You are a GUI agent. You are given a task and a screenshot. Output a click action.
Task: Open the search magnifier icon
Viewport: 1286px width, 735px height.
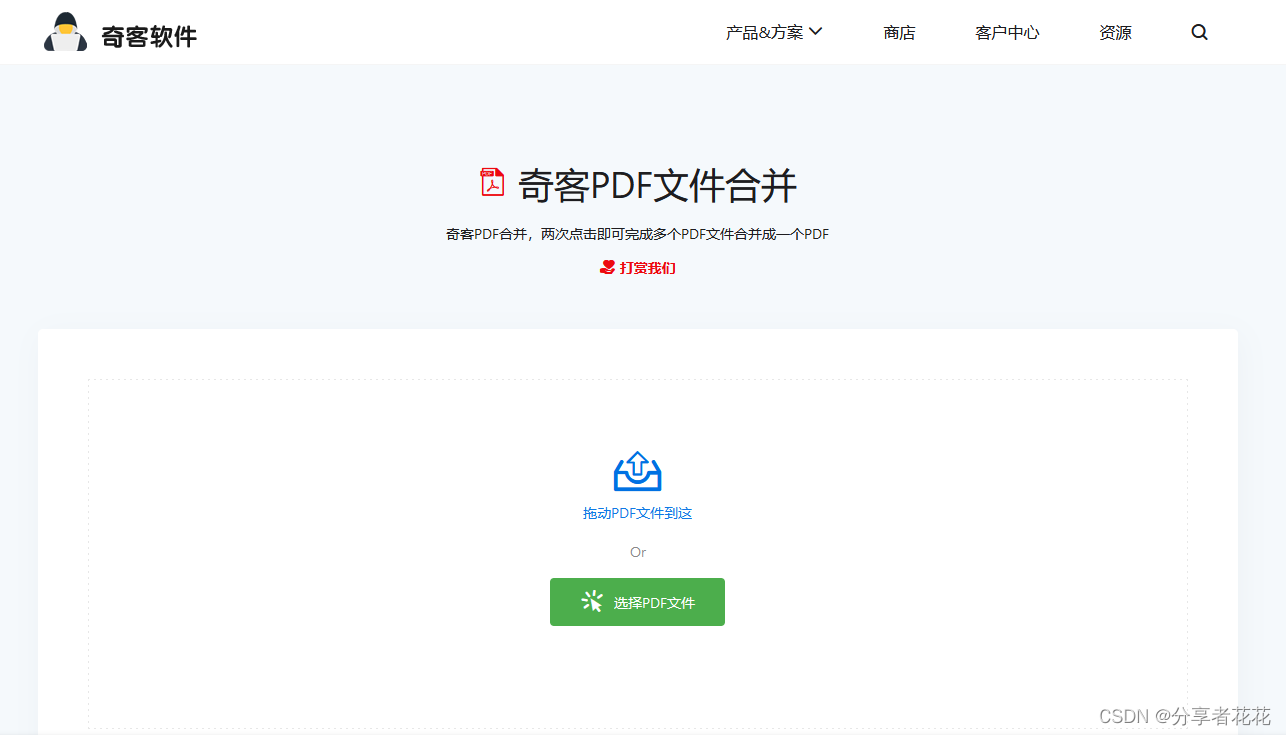[1200, 32]
